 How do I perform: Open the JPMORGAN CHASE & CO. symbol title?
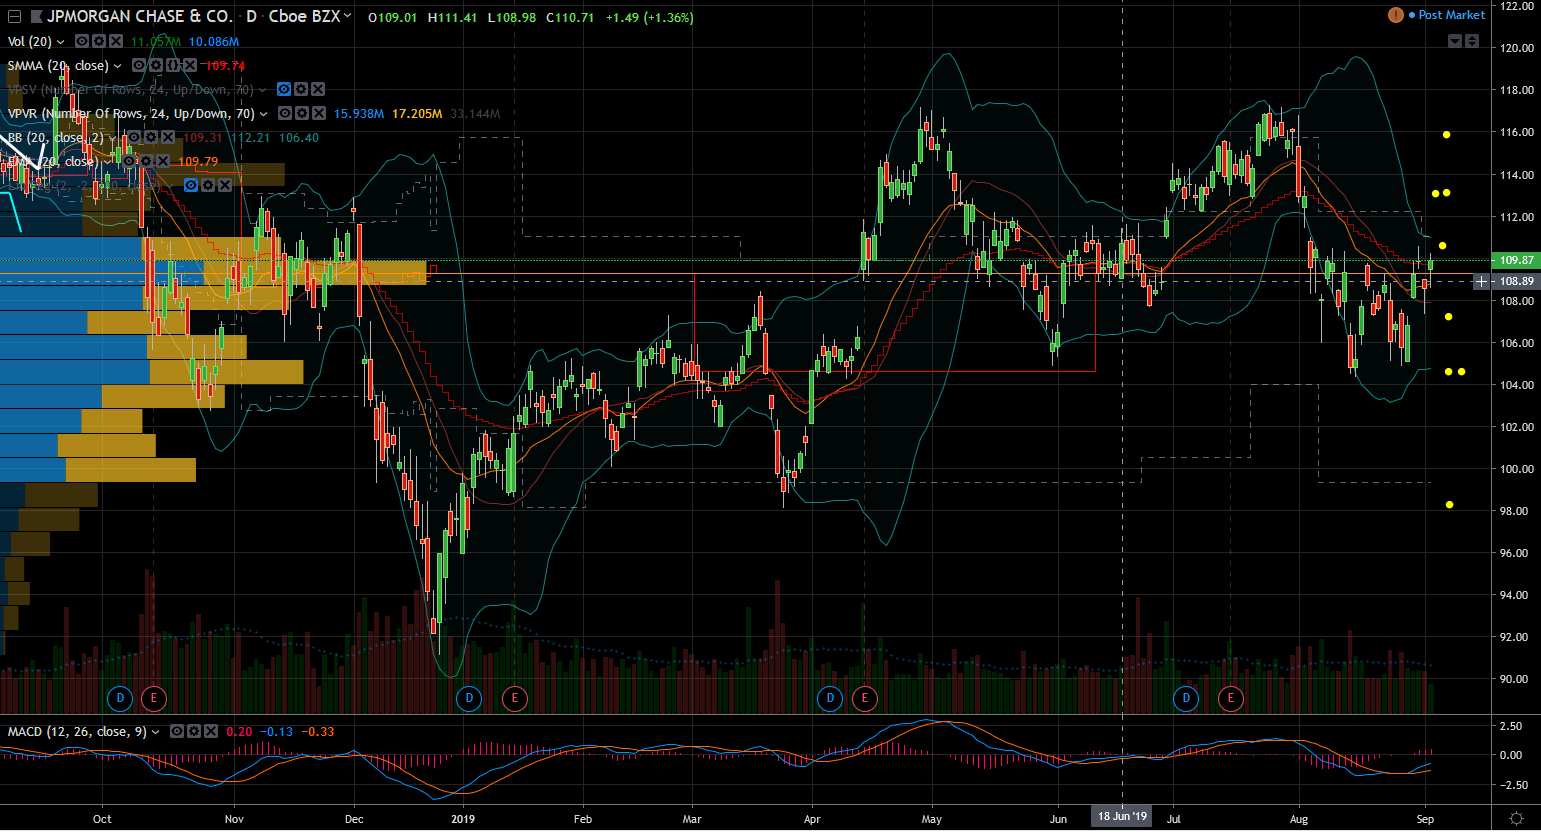coord(139,17)
